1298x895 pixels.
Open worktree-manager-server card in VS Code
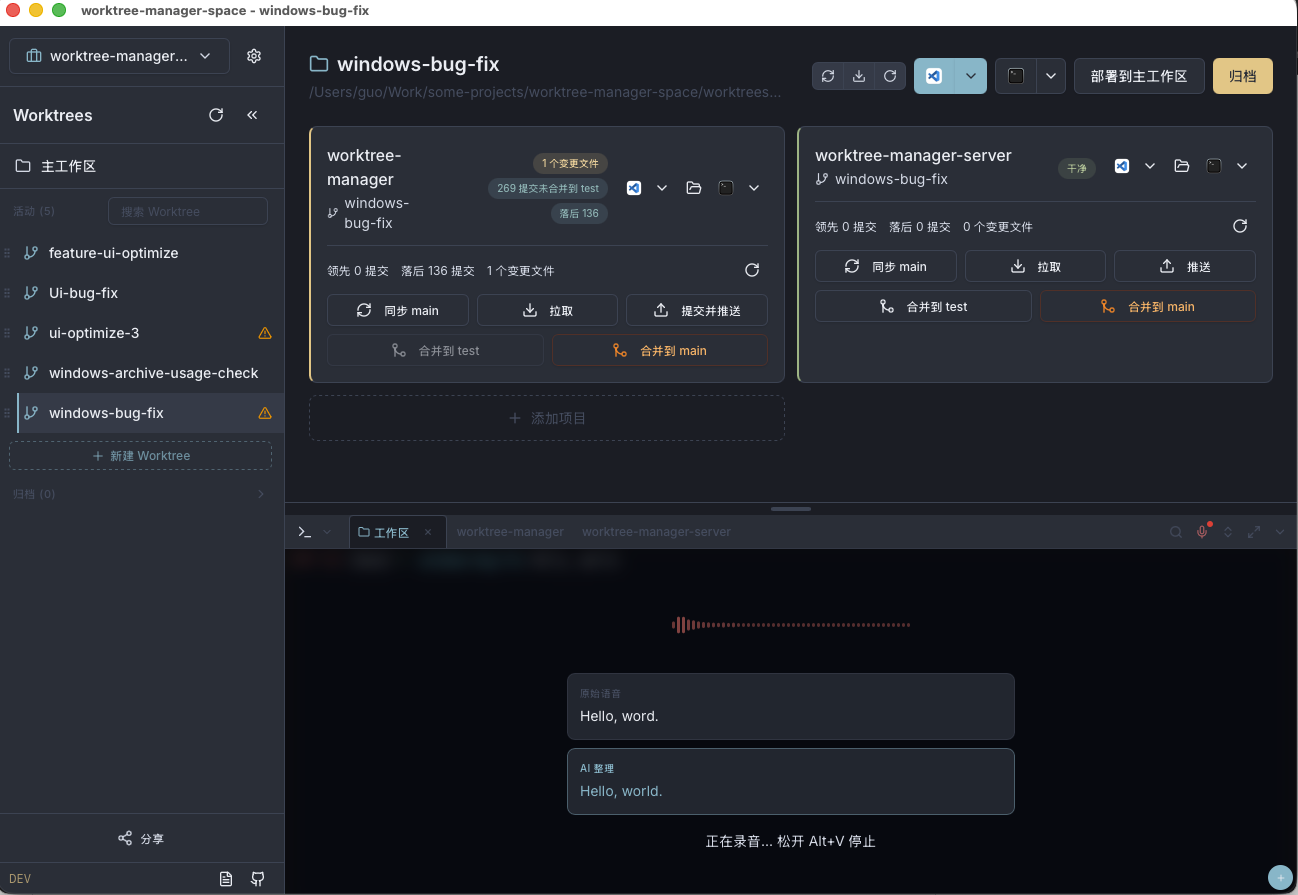coord(1122,166)
